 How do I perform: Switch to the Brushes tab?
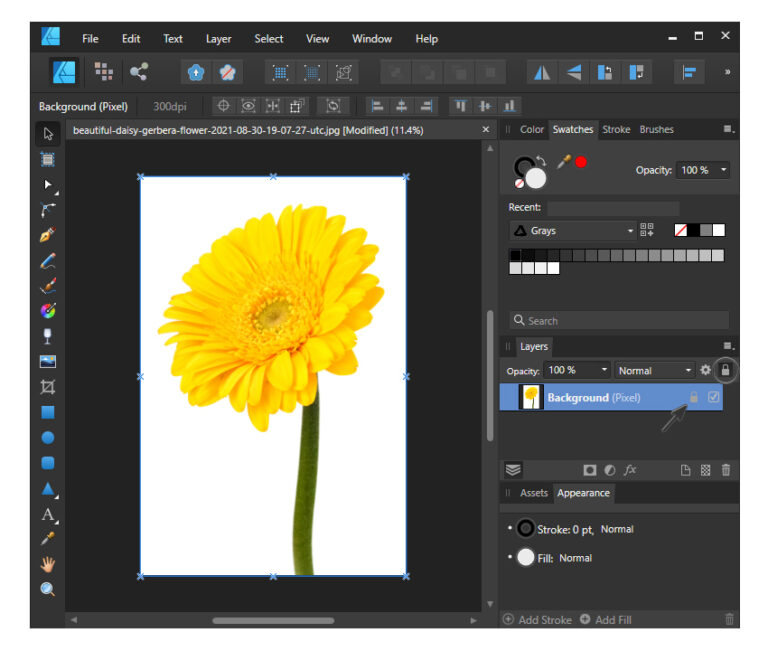pyautogui.click(x=656, y=129)
